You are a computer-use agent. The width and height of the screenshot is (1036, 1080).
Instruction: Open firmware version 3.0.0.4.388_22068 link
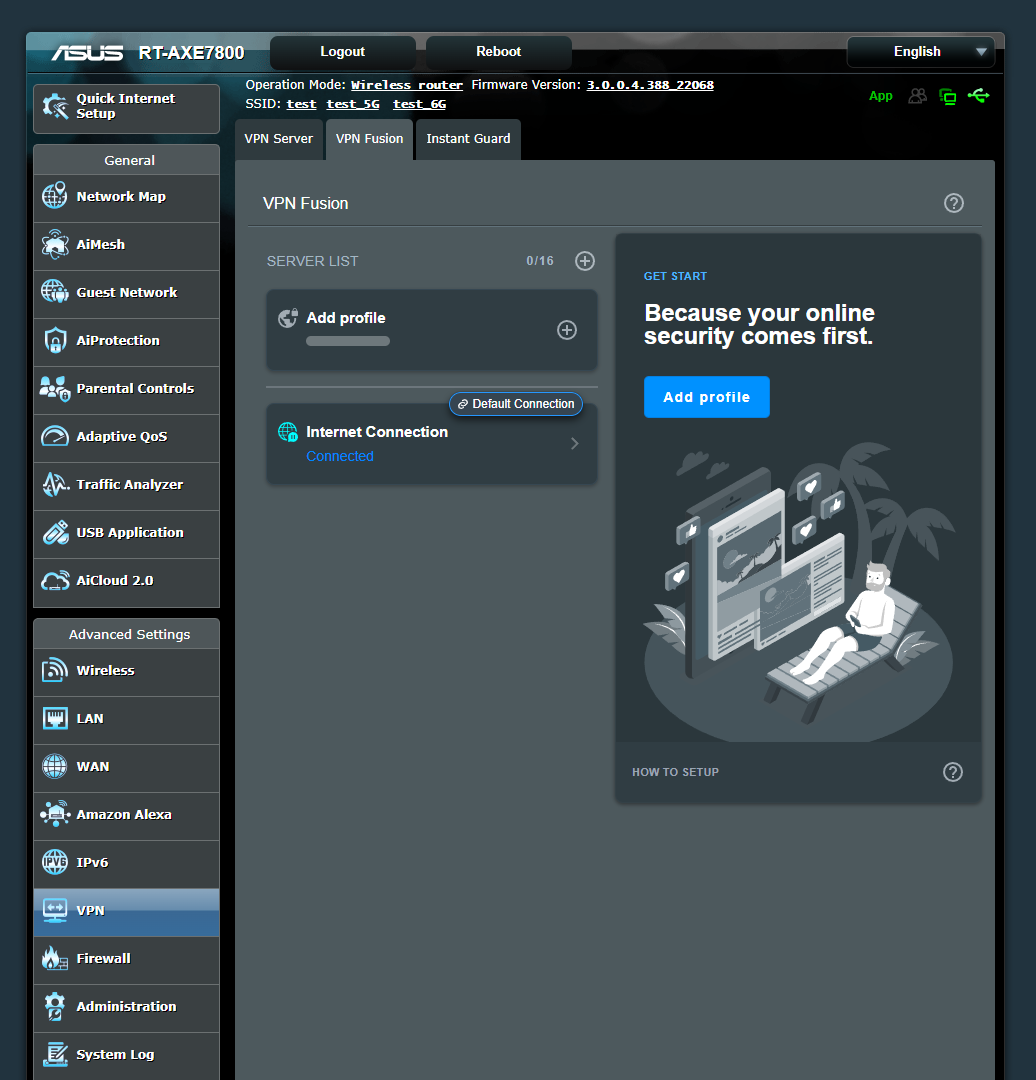[650, 85]
